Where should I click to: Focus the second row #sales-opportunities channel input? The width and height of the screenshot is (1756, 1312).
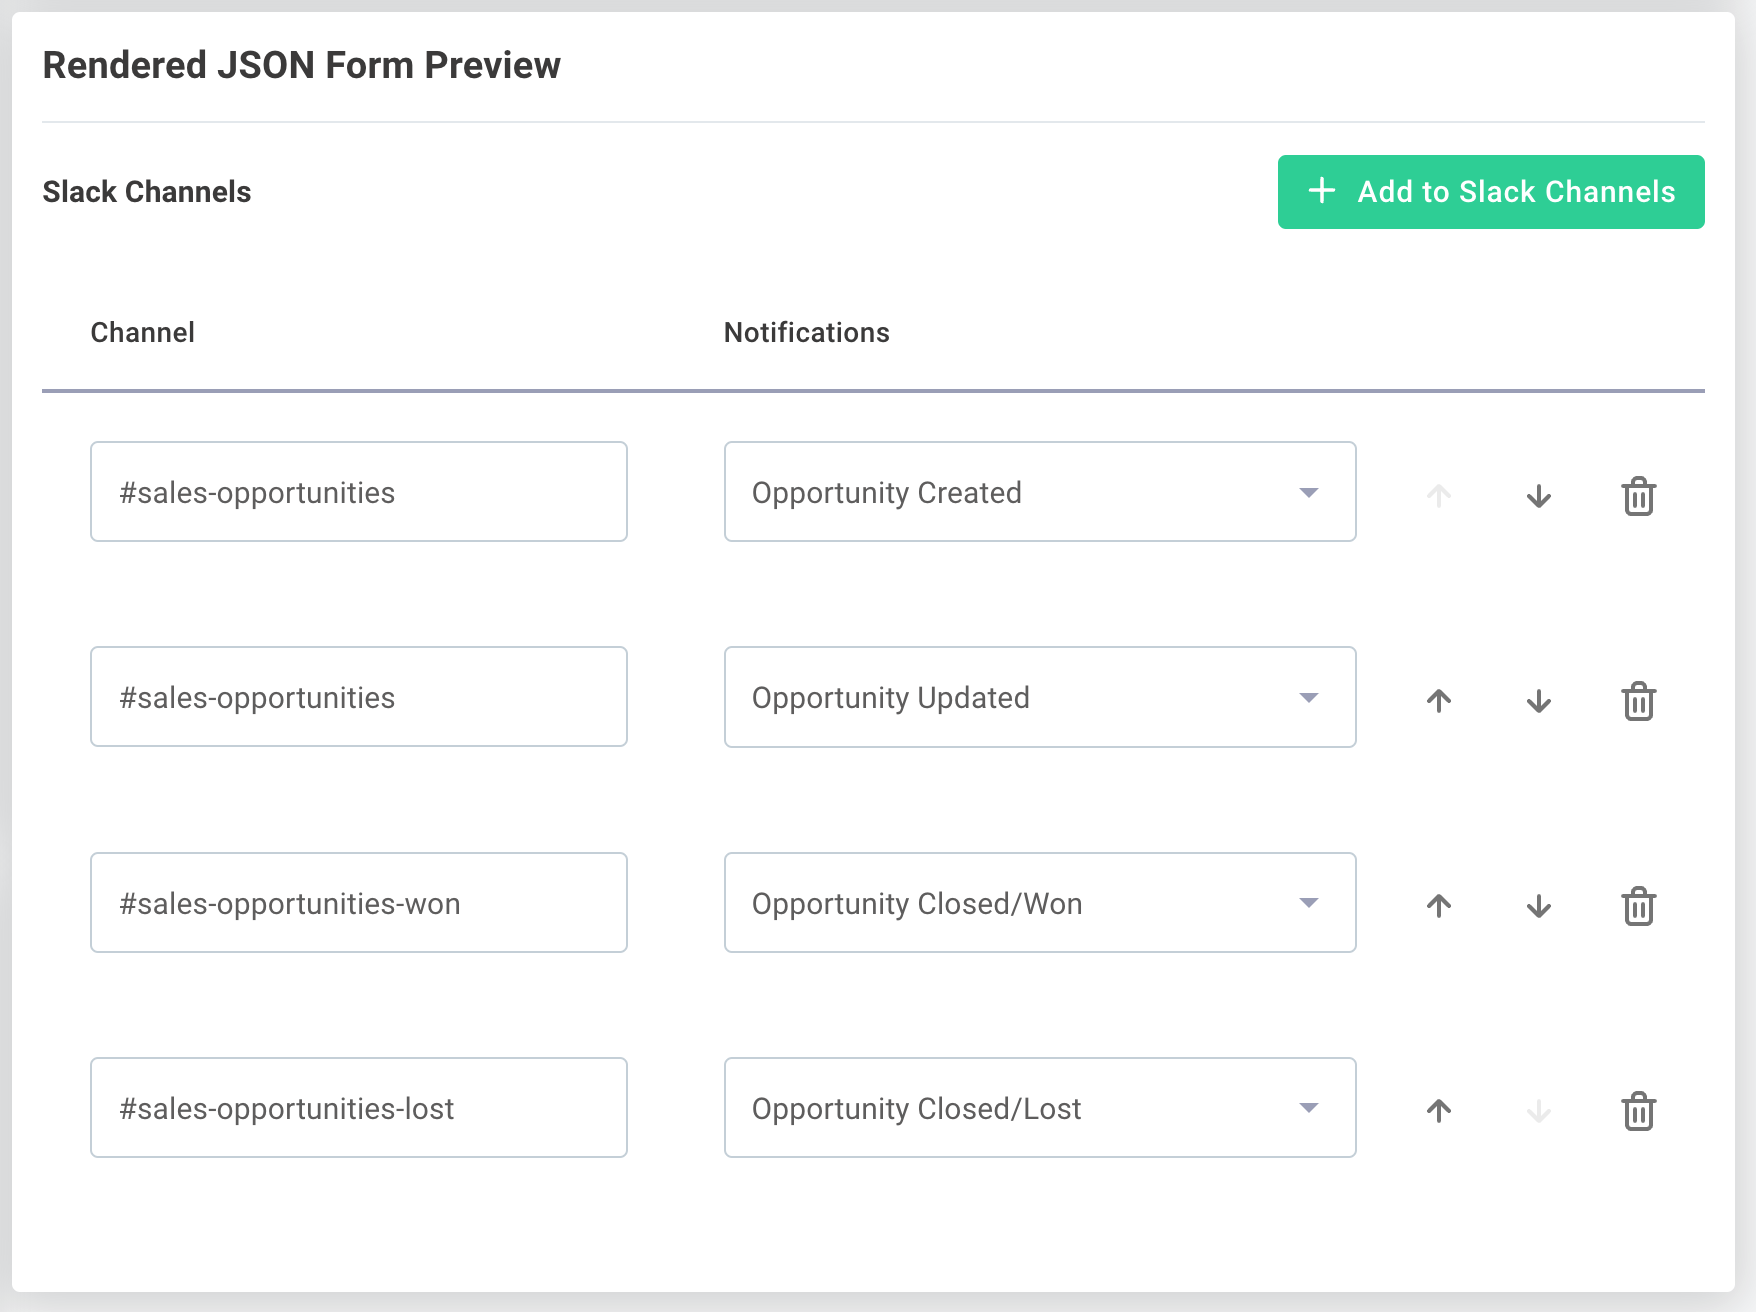[x=358, y=697]
